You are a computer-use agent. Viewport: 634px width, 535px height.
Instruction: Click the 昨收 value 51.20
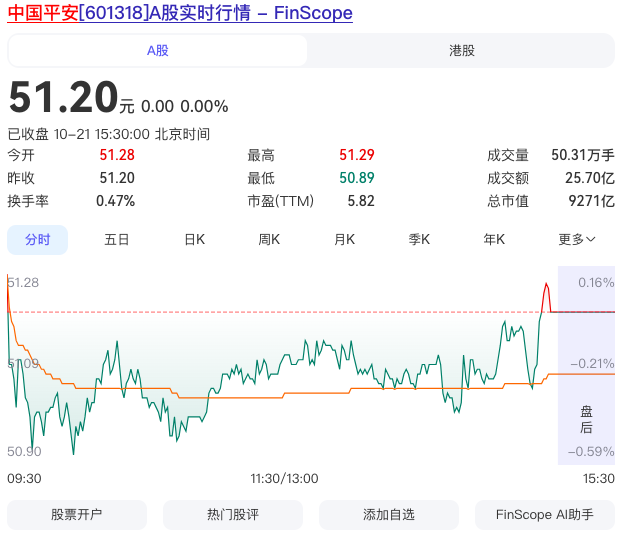point(117,178)
